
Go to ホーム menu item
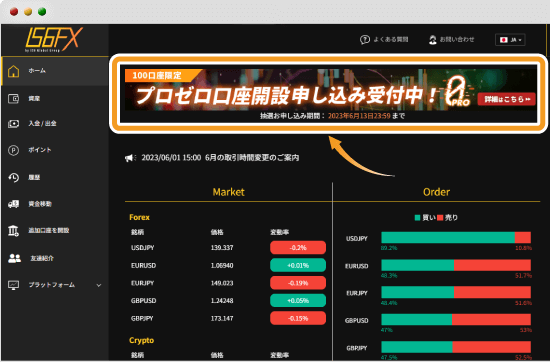coord(37,71)
